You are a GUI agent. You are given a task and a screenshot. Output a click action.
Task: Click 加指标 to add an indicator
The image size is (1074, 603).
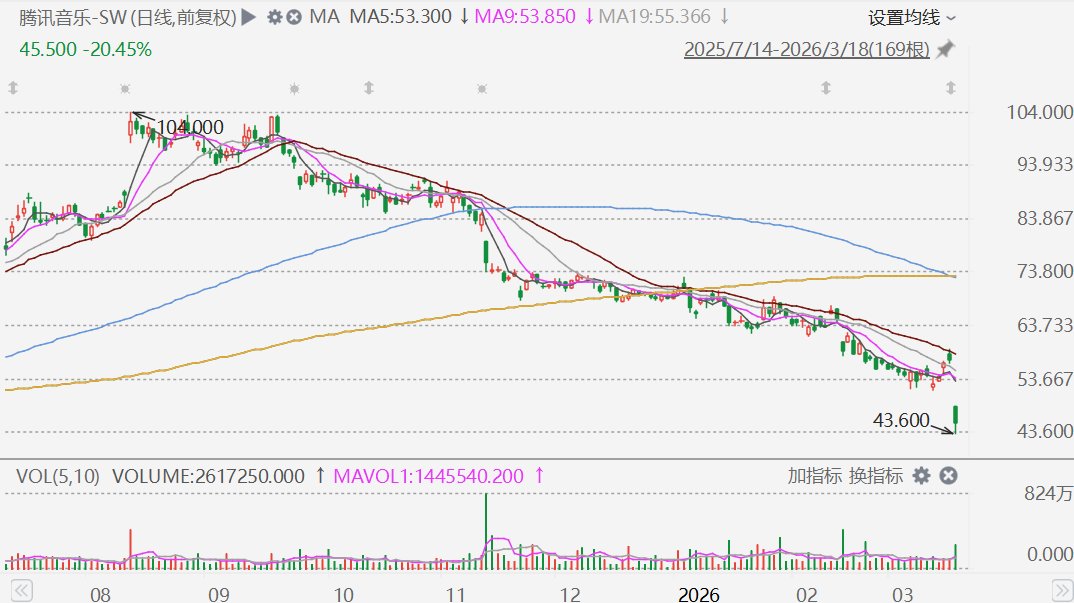[814, 476]
